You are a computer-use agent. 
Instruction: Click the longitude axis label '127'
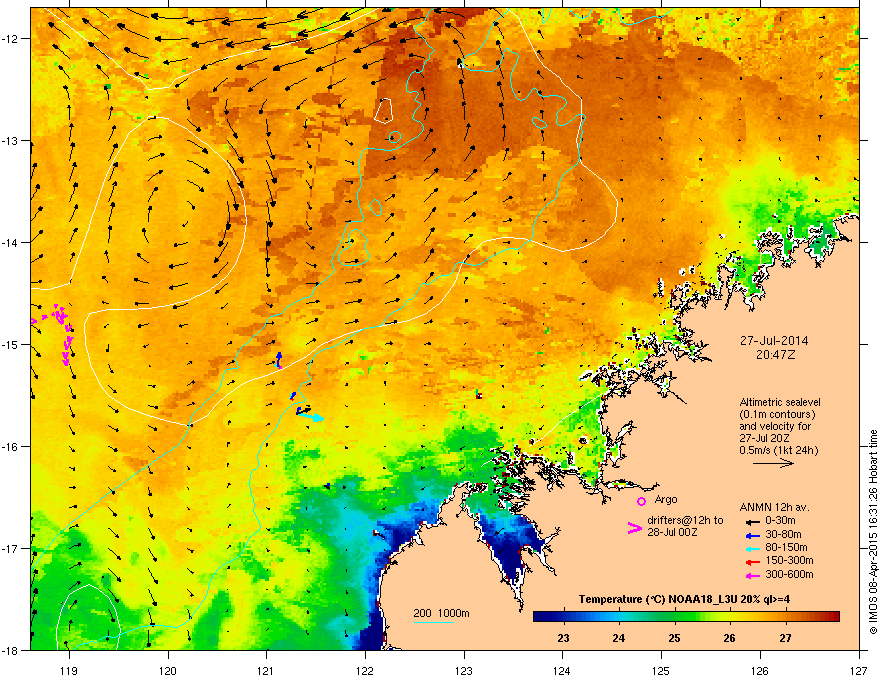pyautogui.click(x=859, y=670)
